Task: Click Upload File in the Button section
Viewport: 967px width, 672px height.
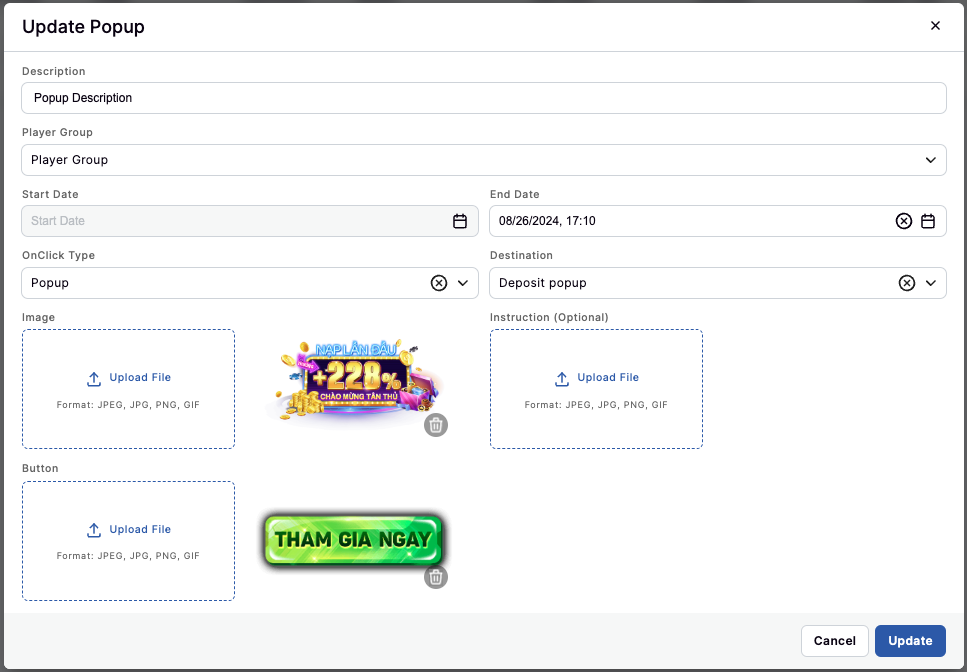Action: 128,529
